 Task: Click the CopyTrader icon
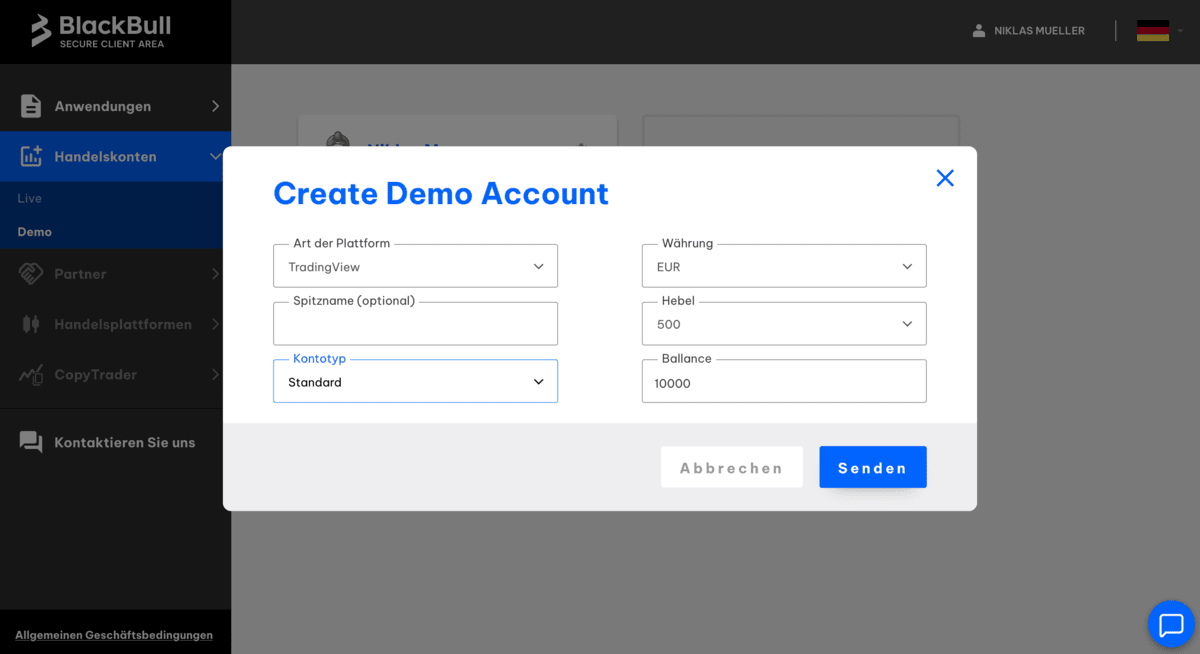tap(31, 375)
